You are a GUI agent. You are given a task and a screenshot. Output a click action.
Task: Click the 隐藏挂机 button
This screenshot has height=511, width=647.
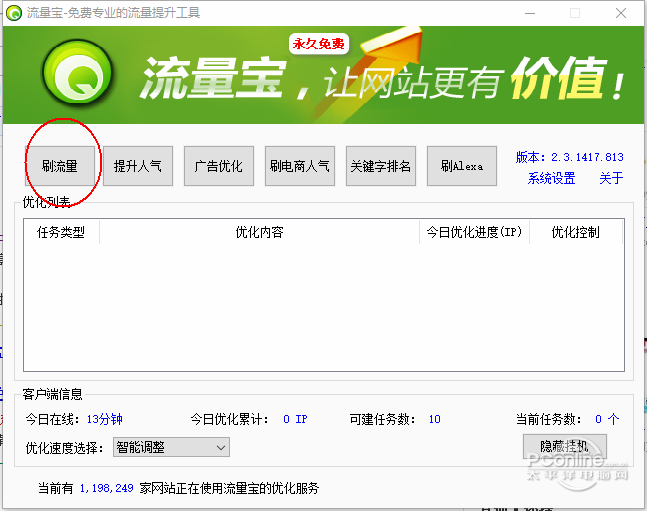coord(564,446)
